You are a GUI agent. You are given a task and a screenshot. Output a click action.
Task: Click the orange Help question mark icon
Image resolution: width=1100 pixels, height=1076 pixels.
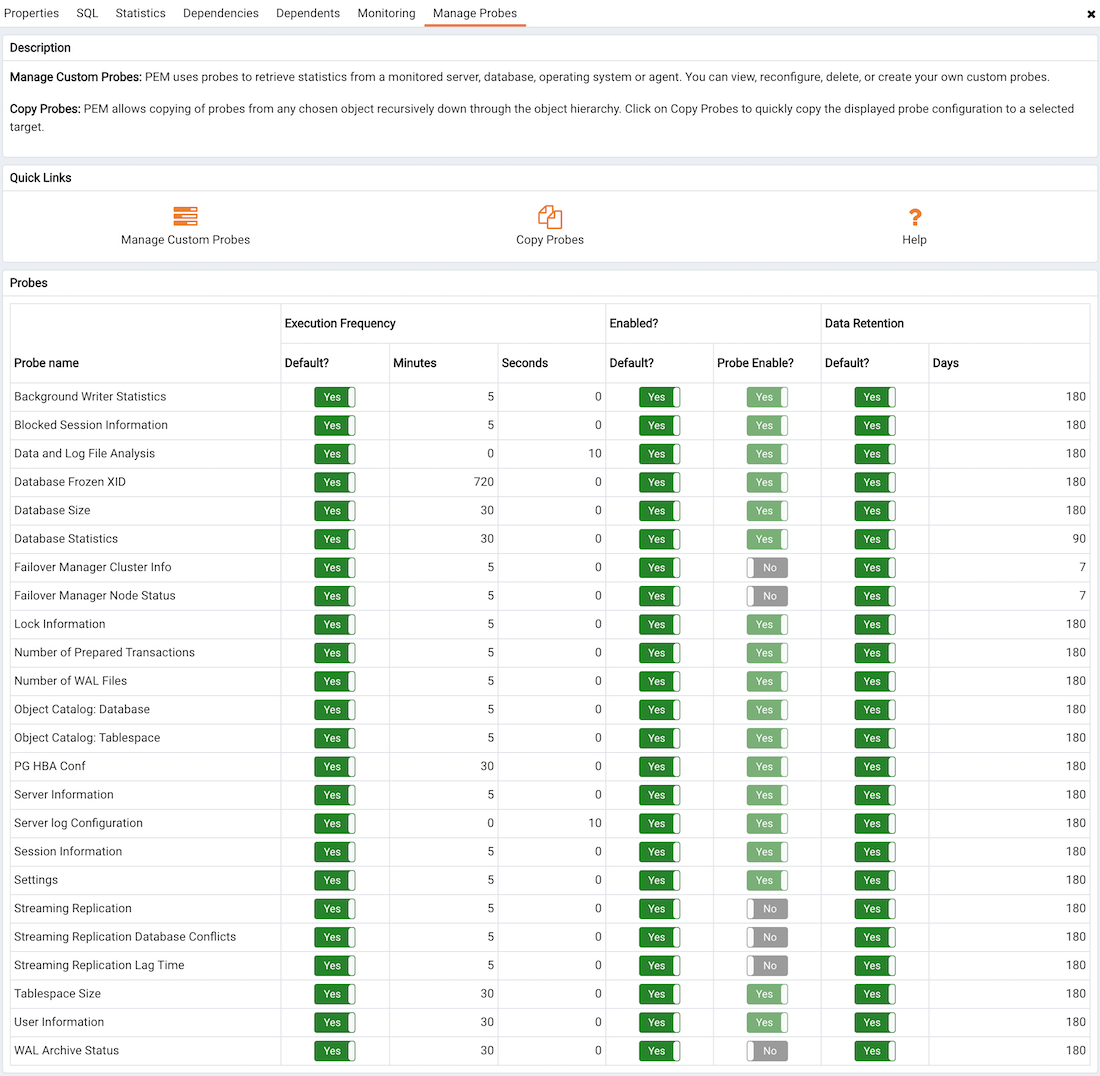point(914,217)
